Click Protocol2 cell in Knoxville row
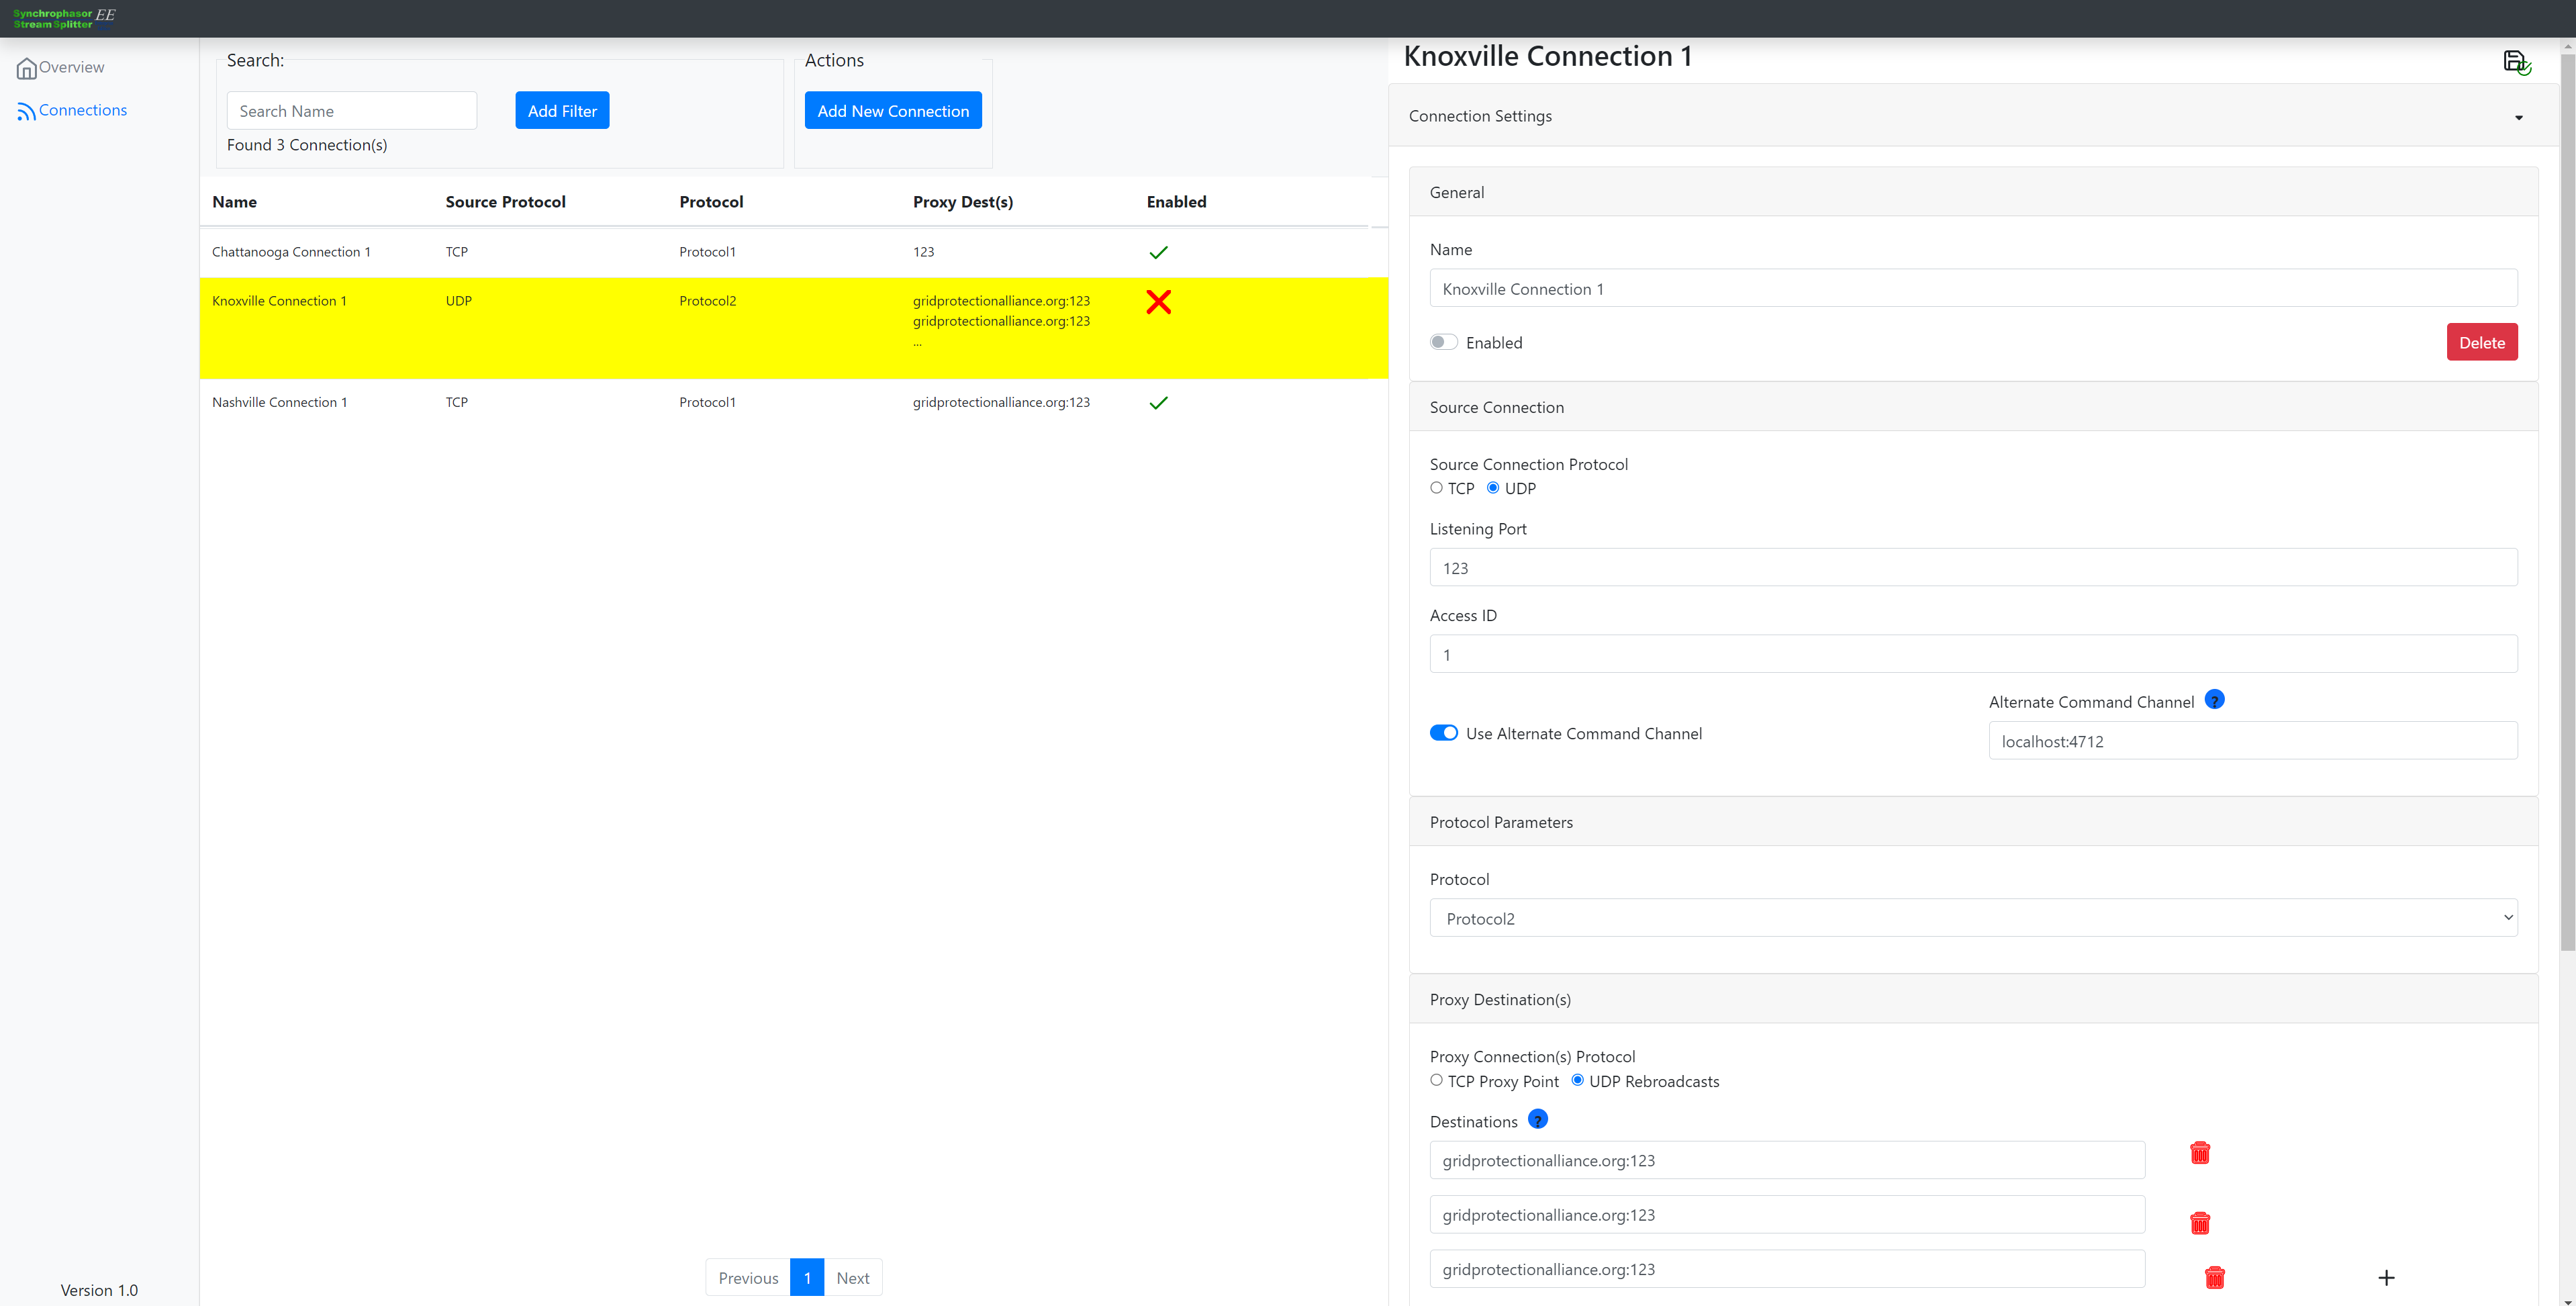2576x1306 pixels. [707, 301]
